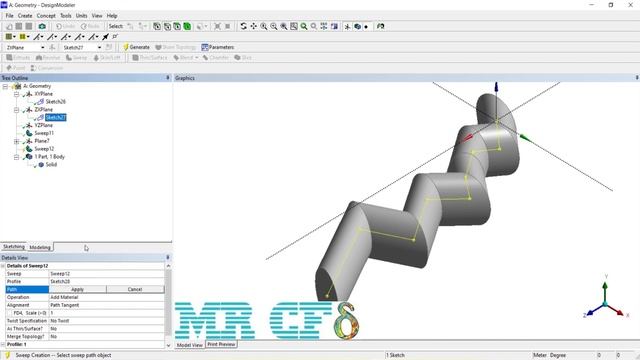Open the Help menu

112,16
